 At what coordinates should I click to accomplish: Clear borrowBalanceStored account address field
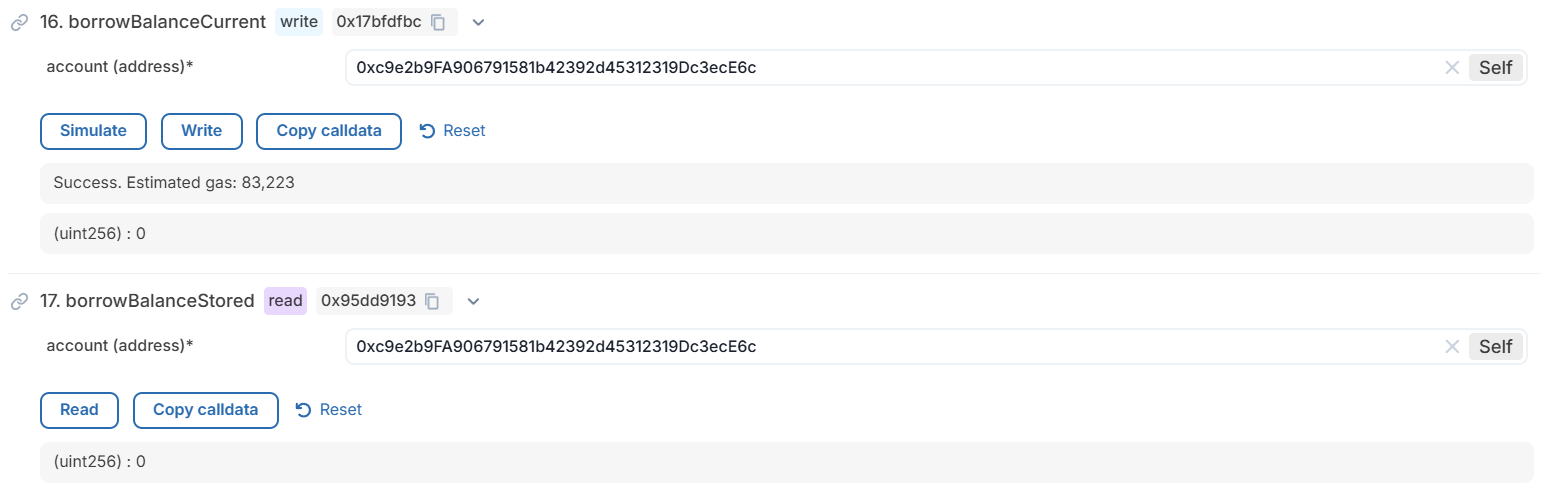click(x=1452, y=347)
